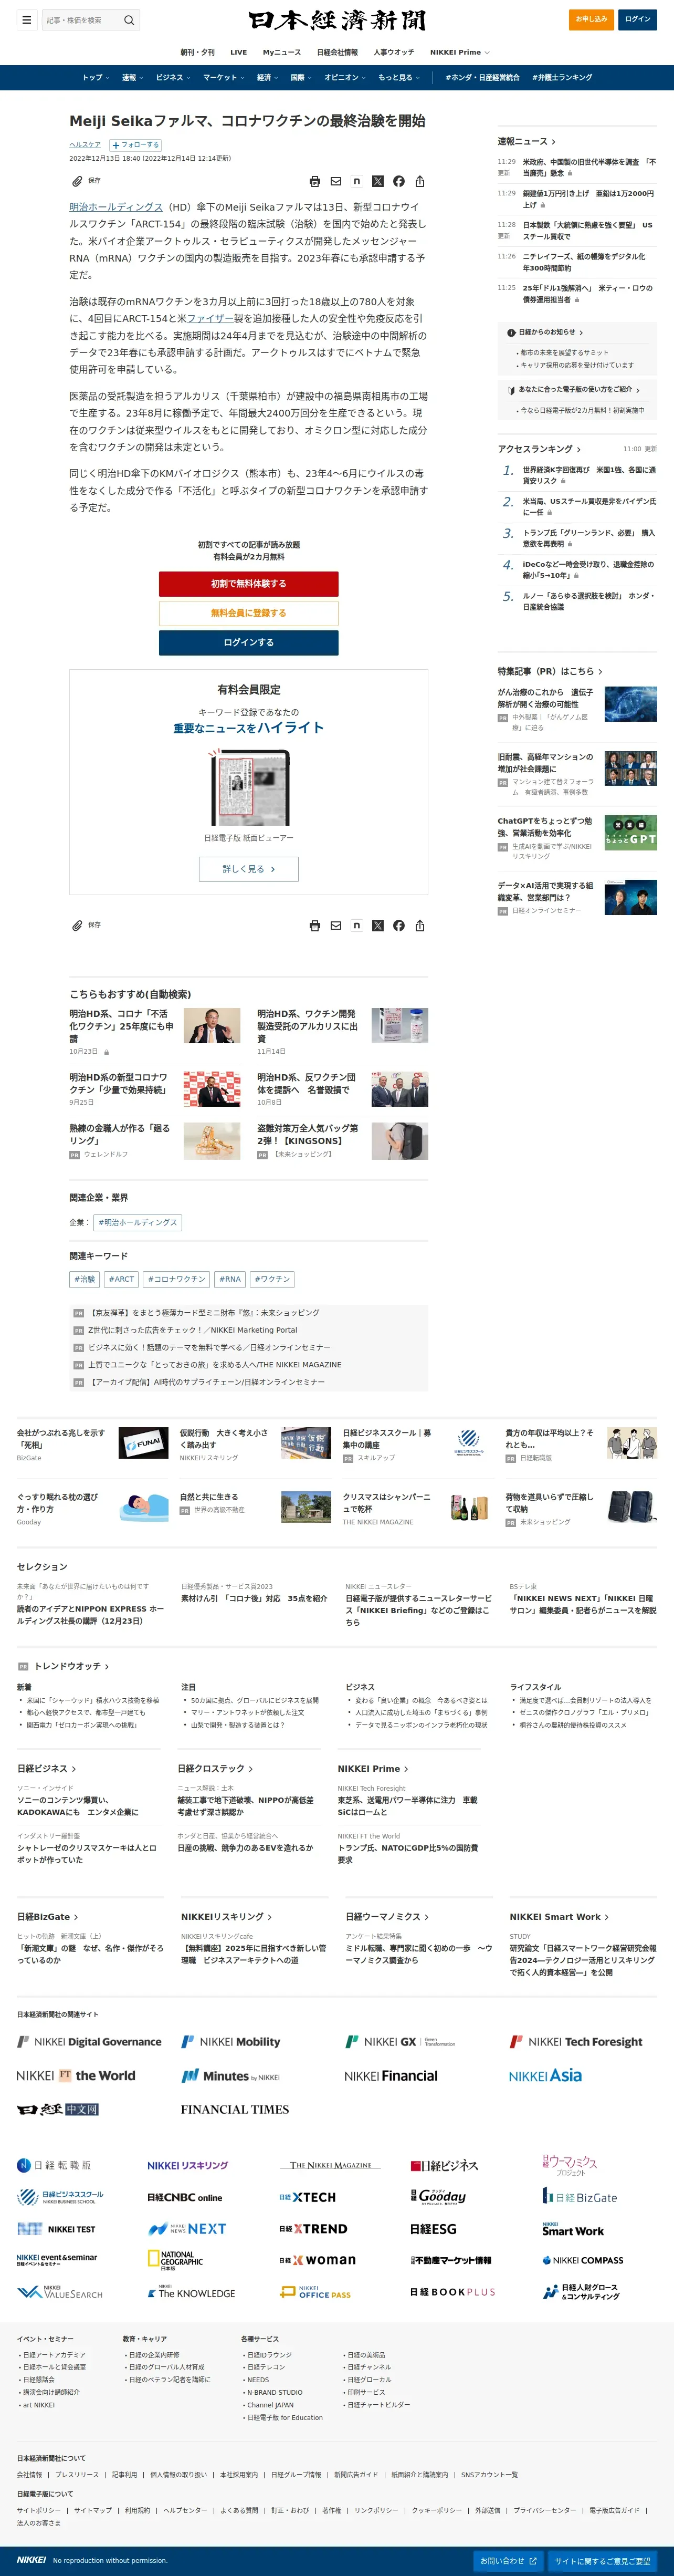Open the LIVE menu item
674x2576 pixels.
(x=238, y=52)
